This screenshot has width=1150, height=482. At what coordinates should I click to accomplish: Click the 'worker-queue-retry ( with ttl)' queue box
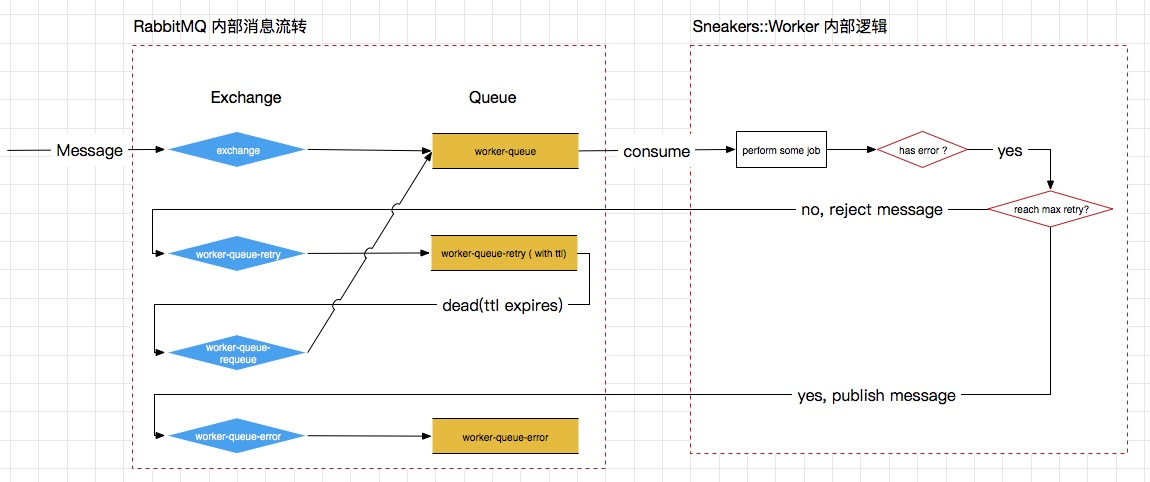505,254
